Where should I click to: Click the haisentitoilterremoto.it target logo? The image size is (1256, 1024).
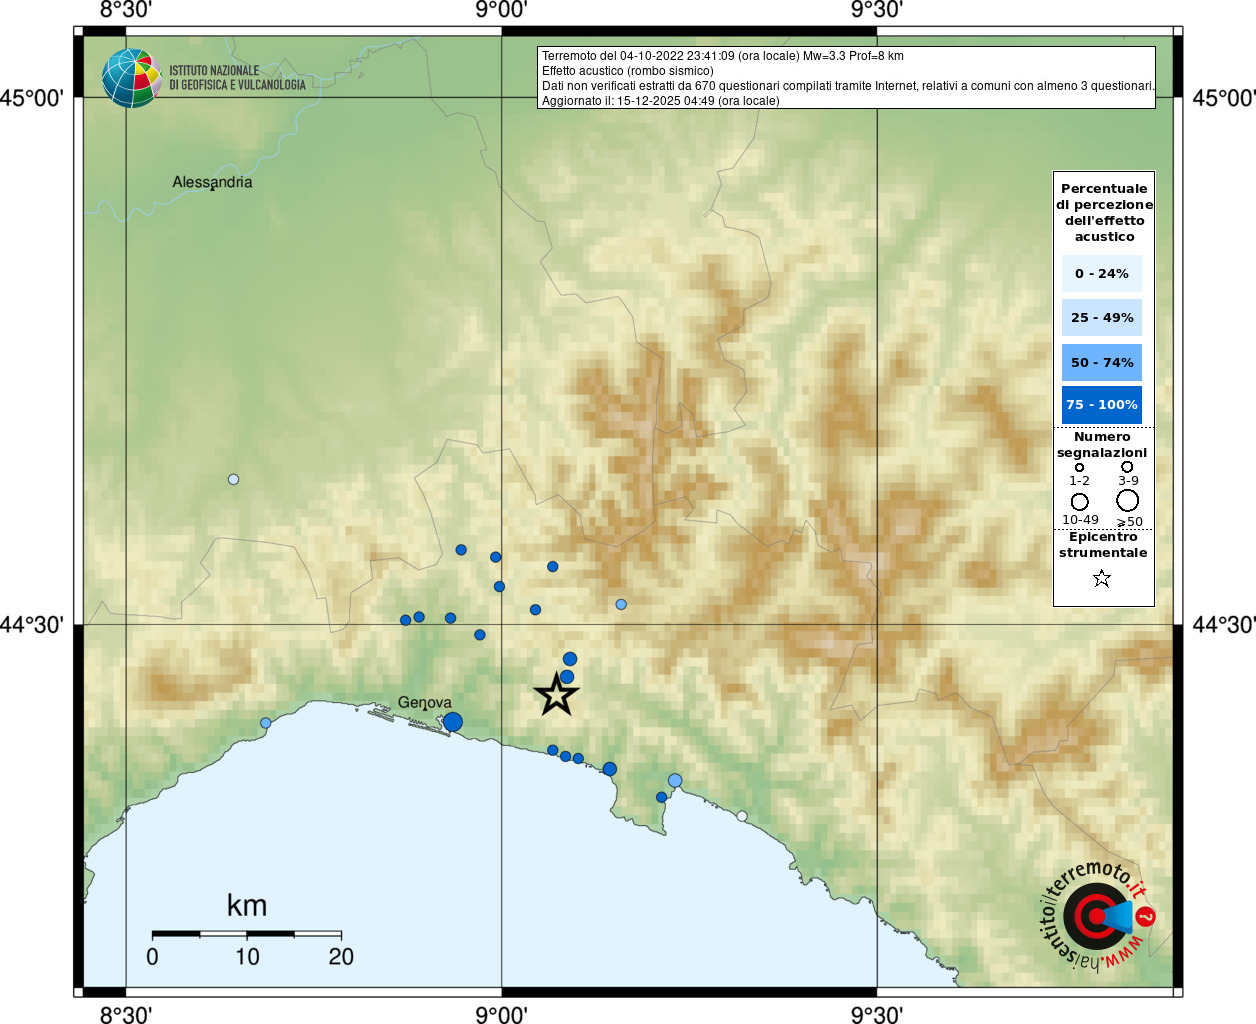[1097, 917]
